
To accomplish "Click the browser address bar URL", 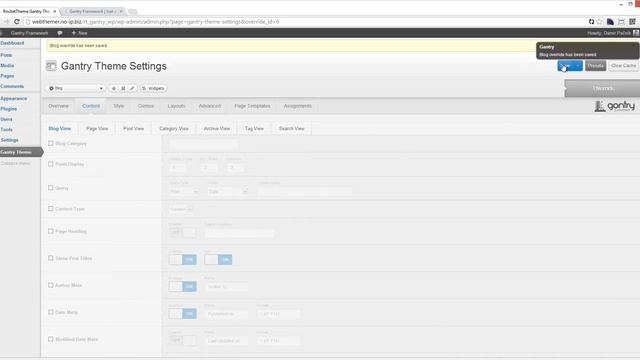I will [156, 22].
